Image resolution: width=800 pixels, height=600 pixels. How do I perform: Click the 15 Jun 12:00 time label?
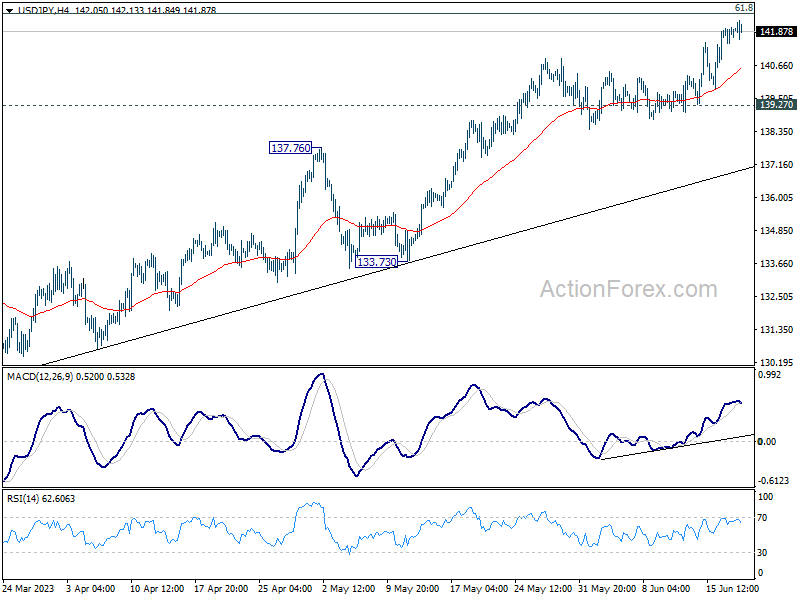point(732,588)
